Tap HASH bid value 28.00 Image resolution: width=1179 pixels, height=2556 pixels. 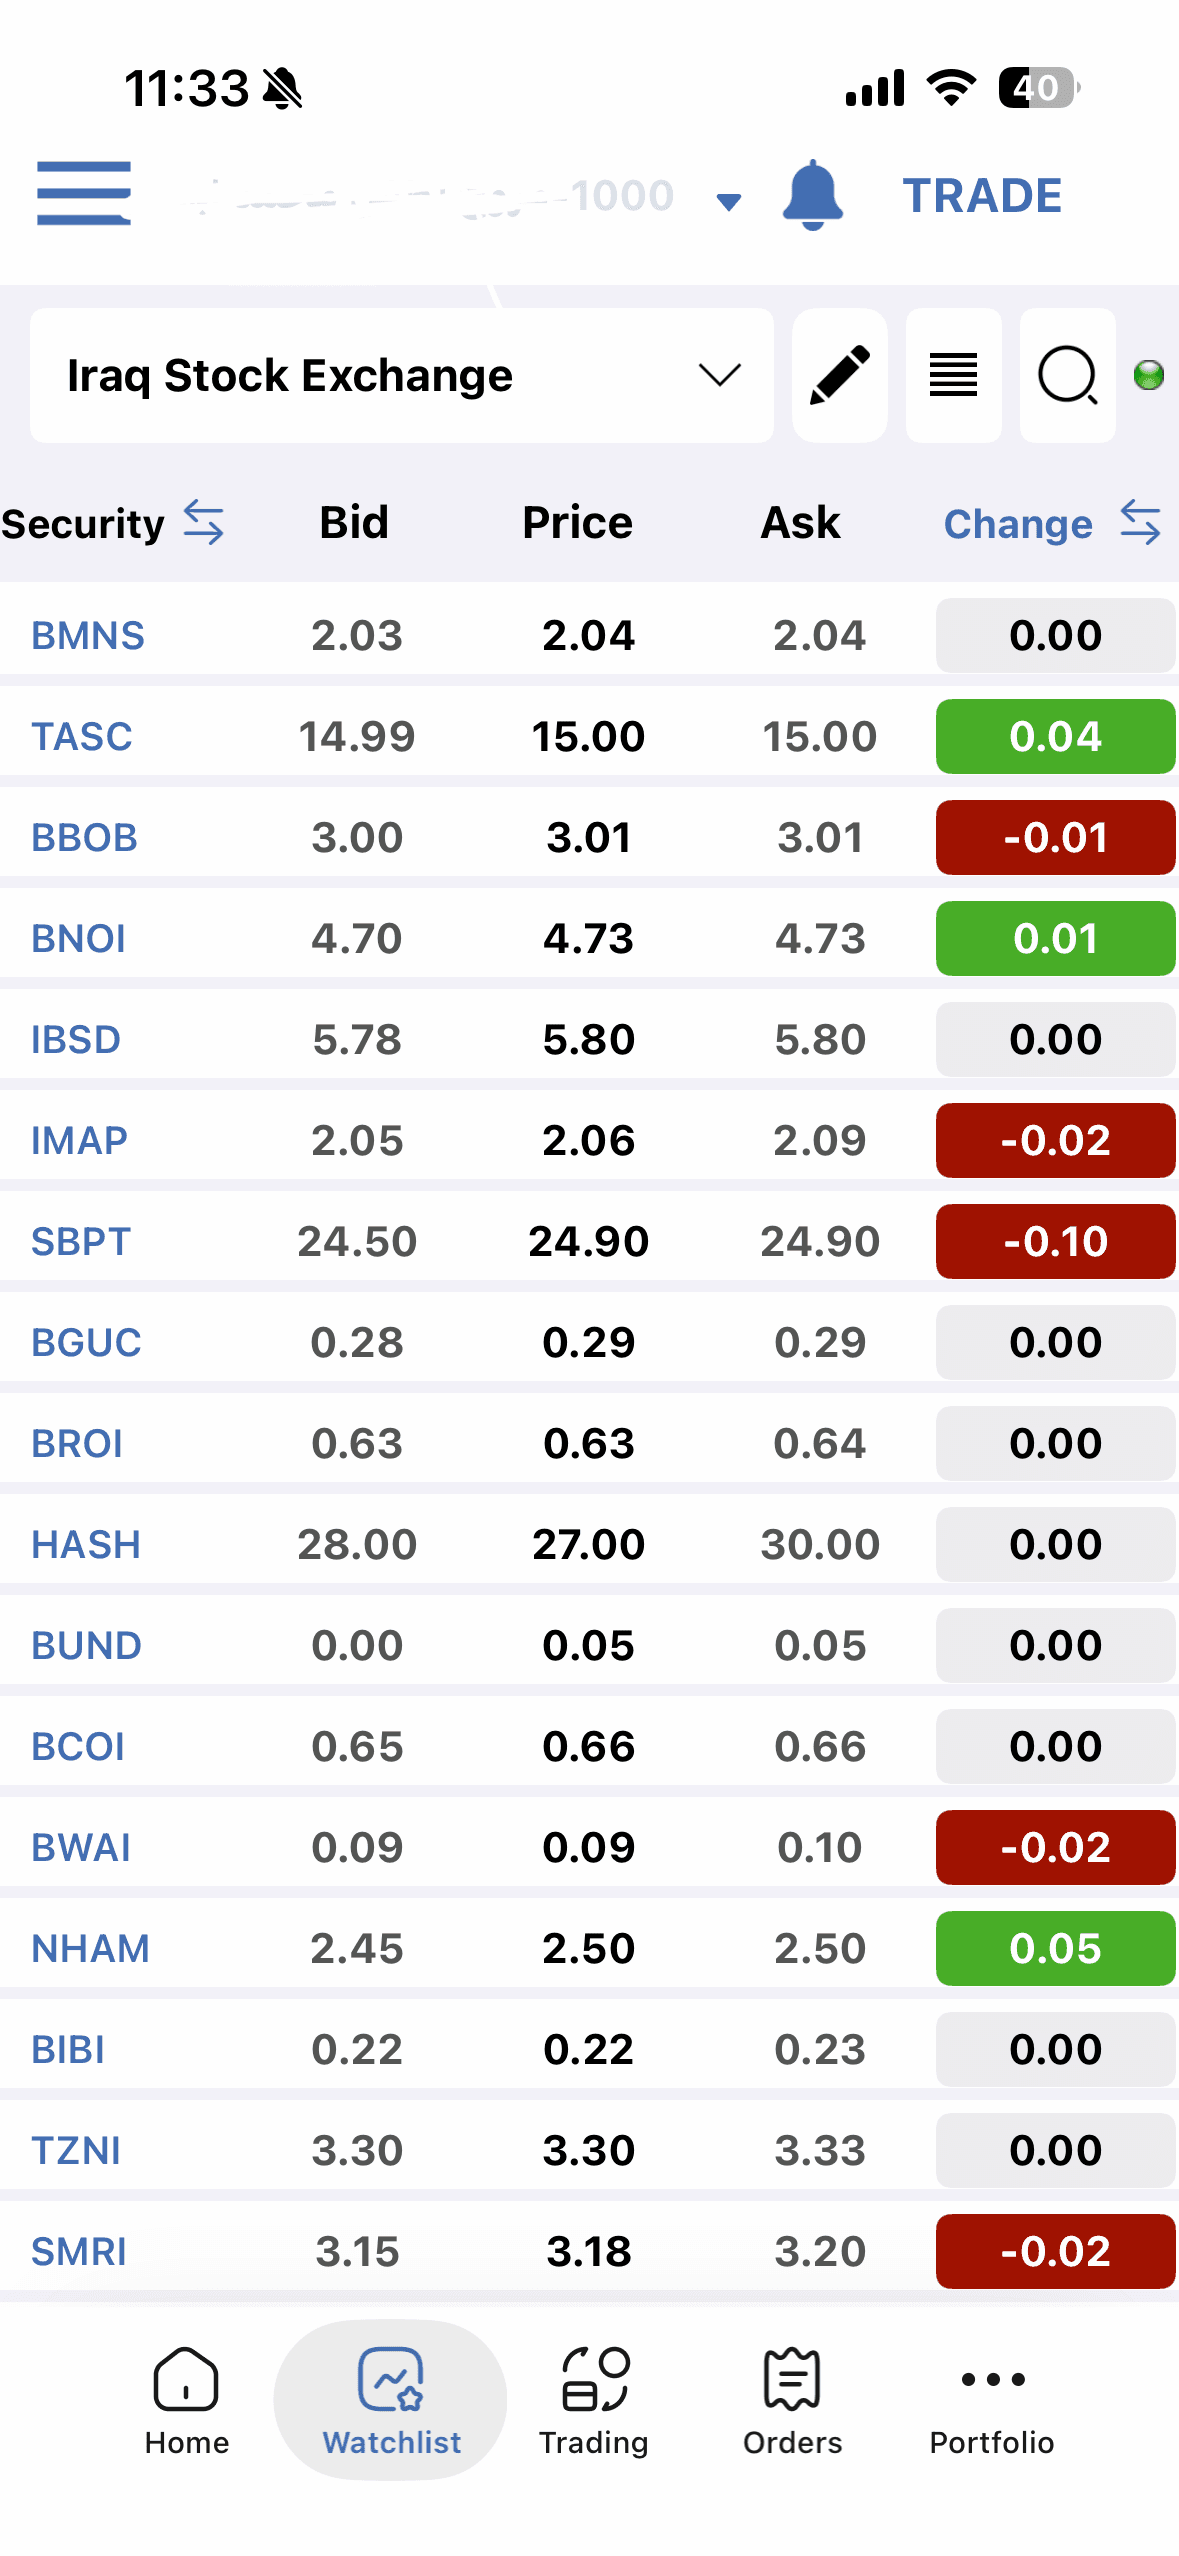[x=357, y=1544]
